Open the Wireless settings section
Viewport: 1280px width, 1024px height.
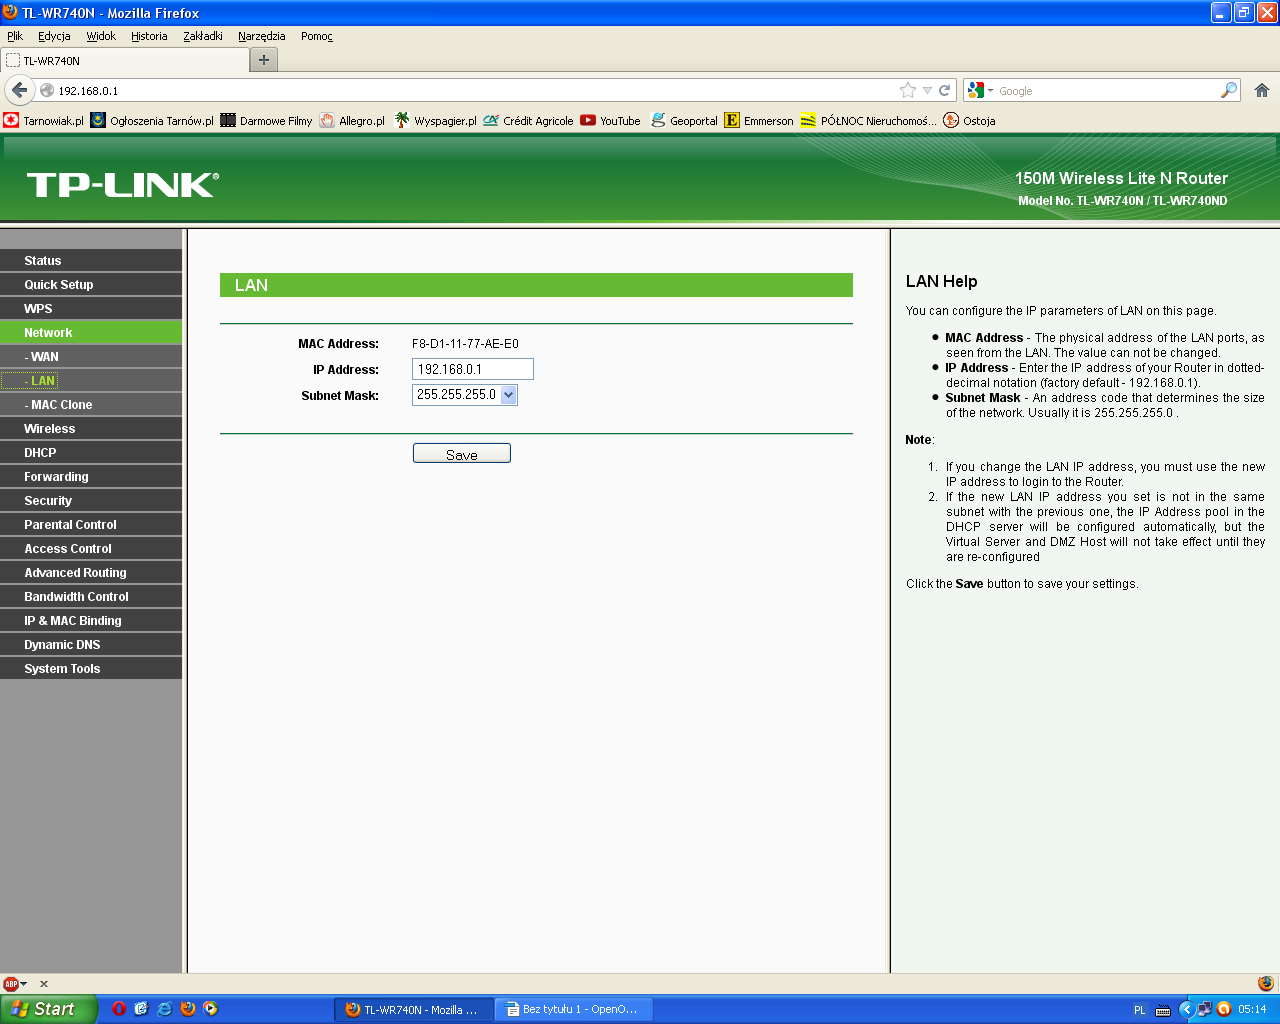pos(50,429)
